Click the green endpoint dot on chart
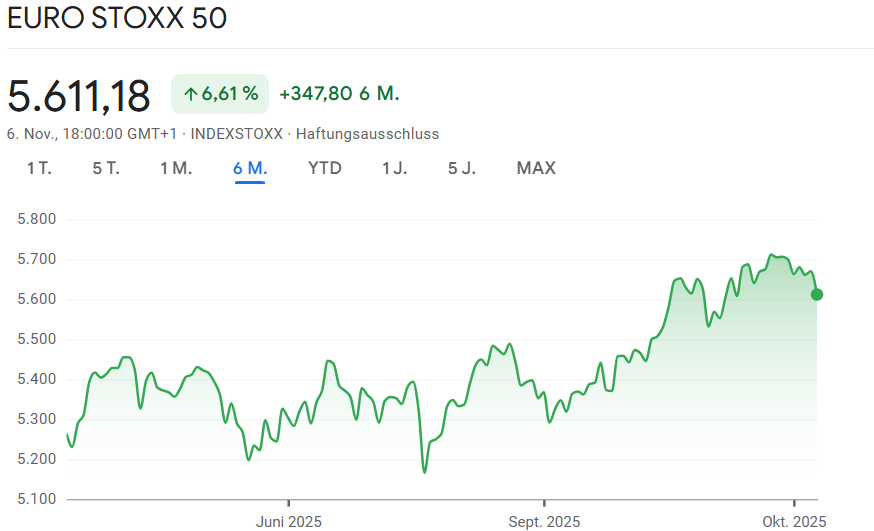Image resolution: width=874 pixels, height=531 pixels. pos(817,294)
